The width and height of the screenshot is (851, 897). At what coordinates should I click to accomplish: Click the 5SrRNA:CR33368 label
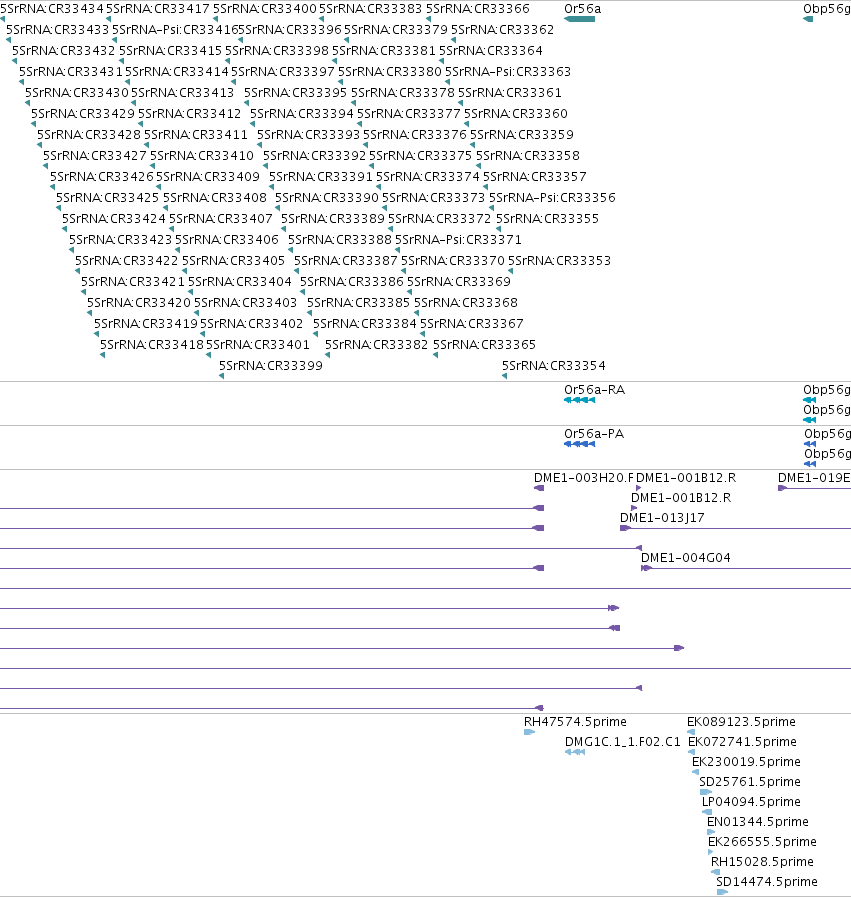[466, 303]
